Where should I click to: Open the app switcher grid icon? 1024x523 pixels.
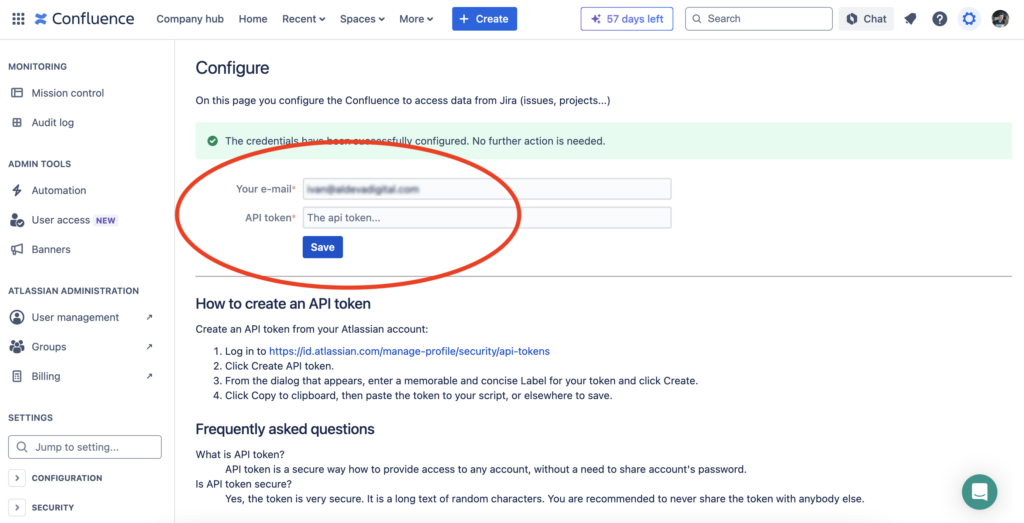coord(18,19)
